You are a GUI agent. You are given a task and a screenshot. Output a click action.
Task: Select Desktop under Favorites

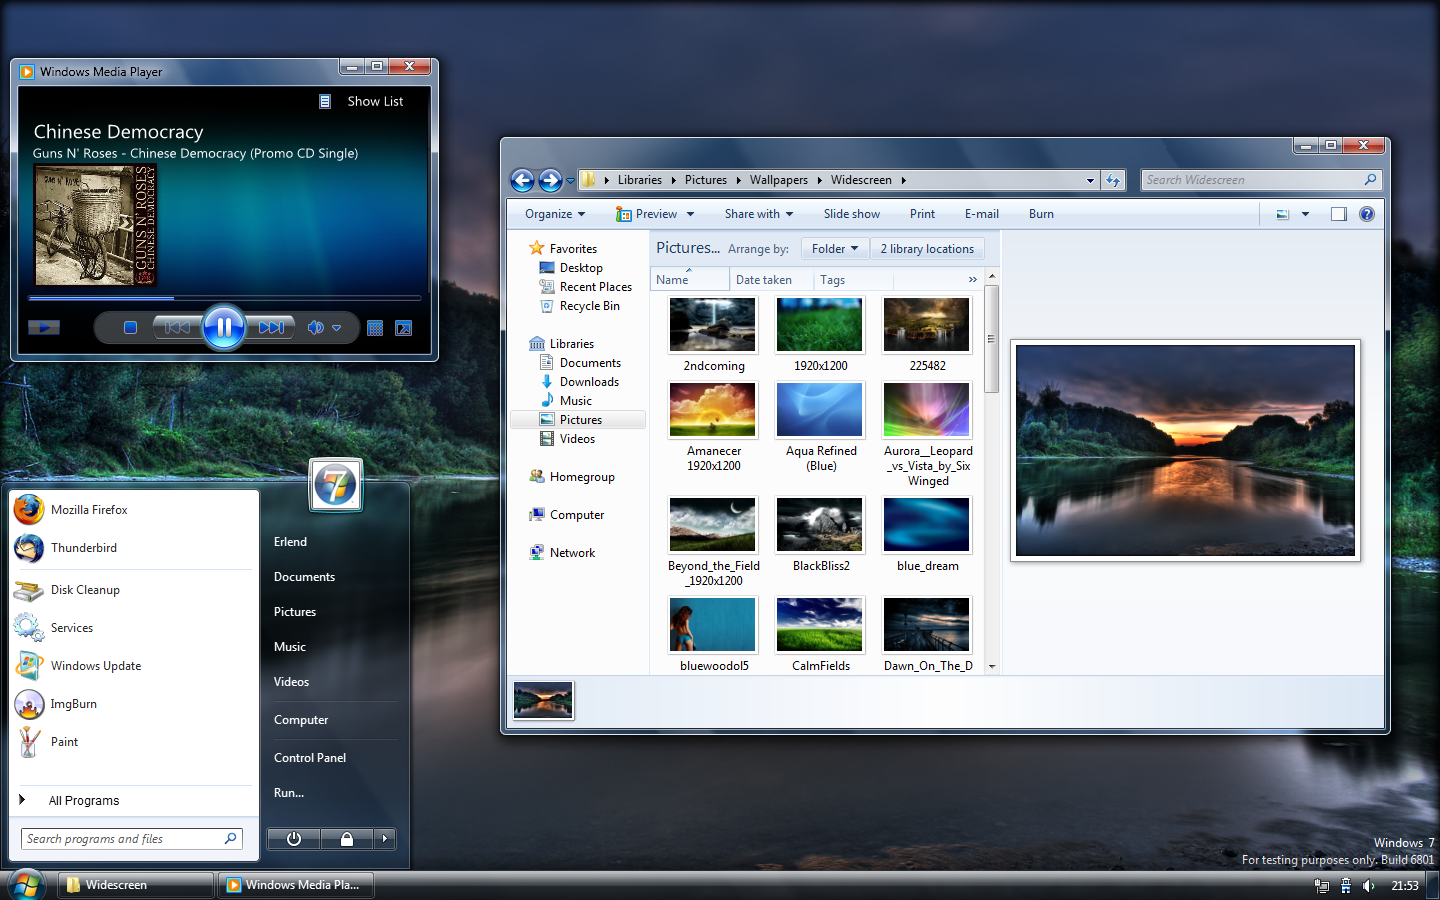pos(571,268)
